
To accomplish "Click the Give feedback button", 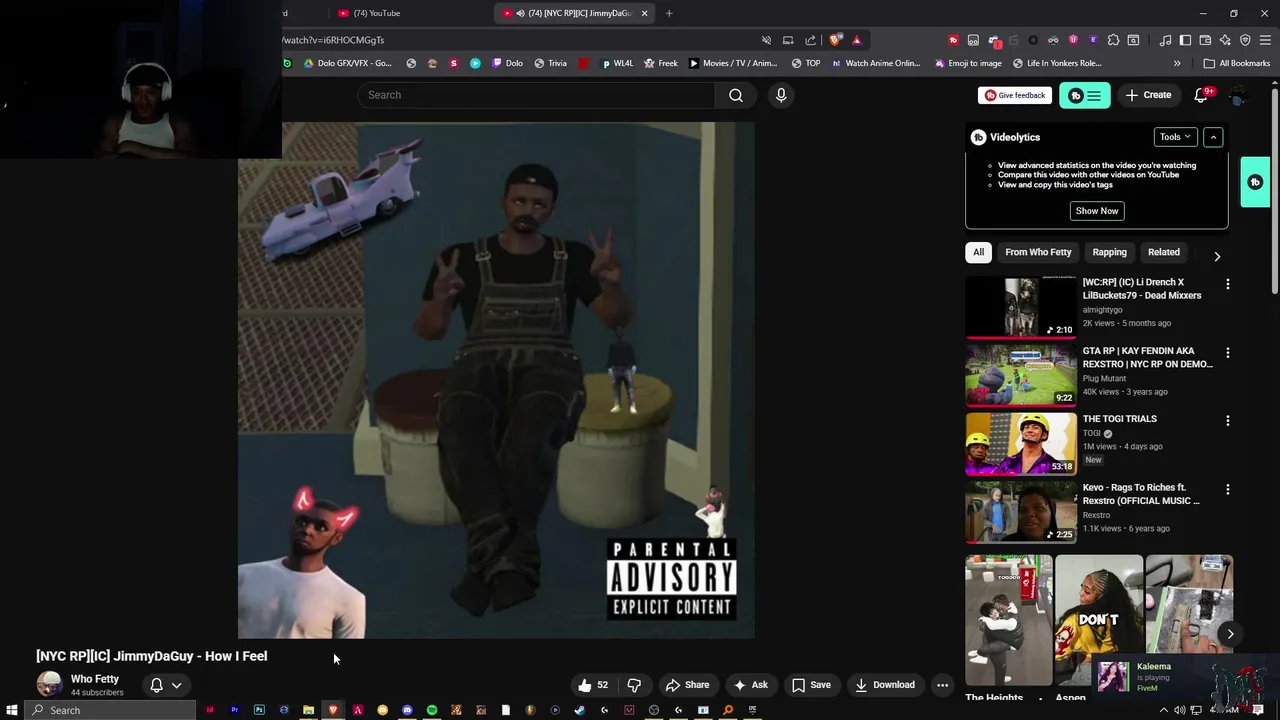I will click(x=1015, y=95).
